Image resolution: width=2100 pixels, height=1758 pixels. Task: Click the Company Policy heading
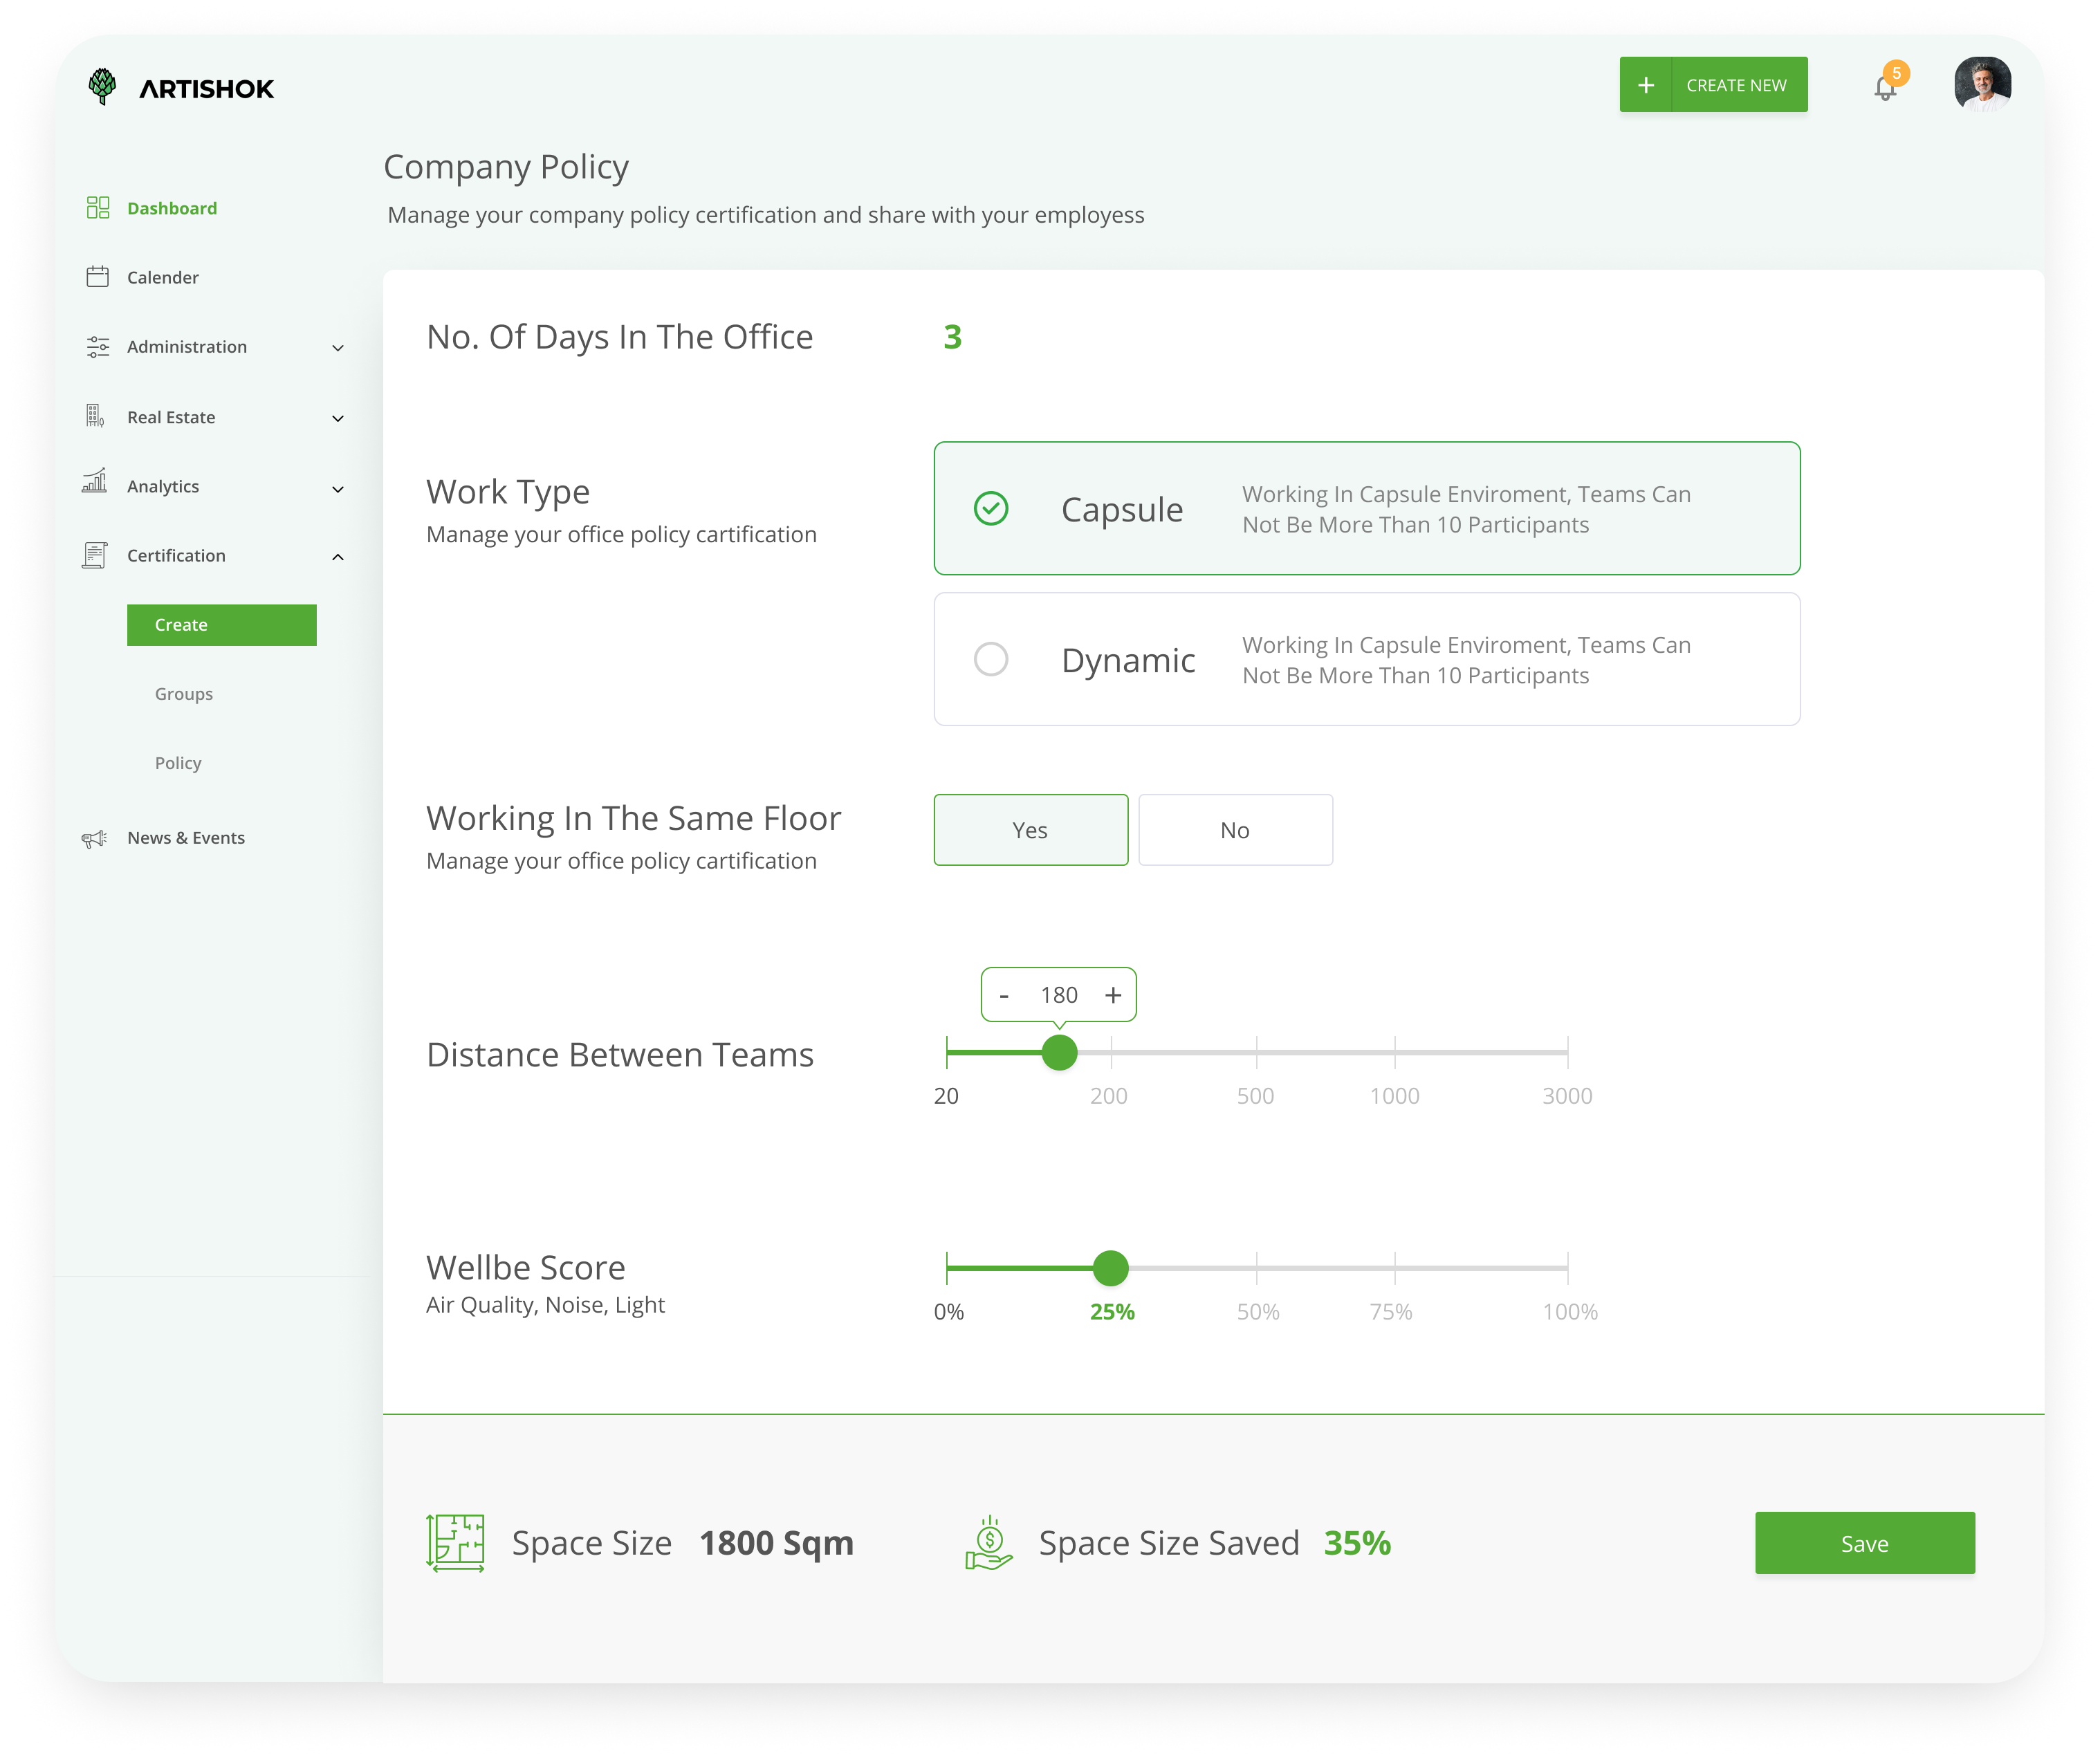(x=506, y=167)
